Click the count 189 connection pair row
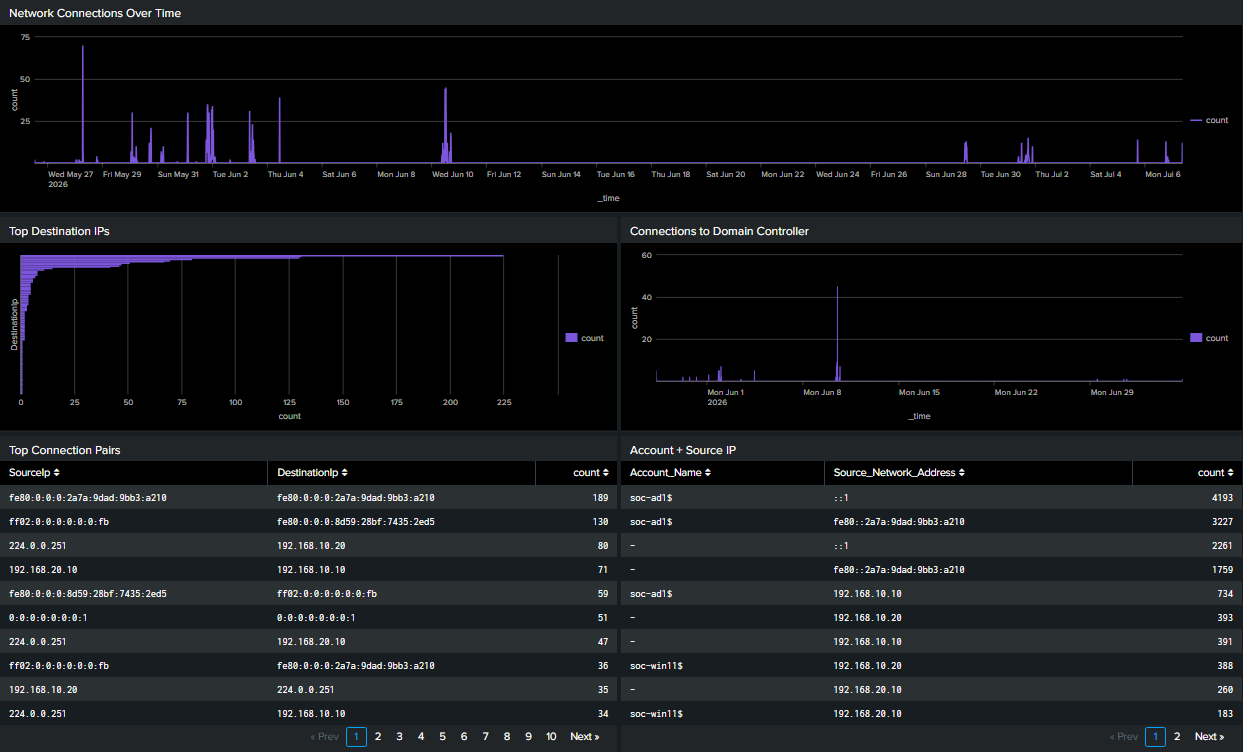Image resolution: width=1243 pixels, height=752 pixels. pos(309,497)
